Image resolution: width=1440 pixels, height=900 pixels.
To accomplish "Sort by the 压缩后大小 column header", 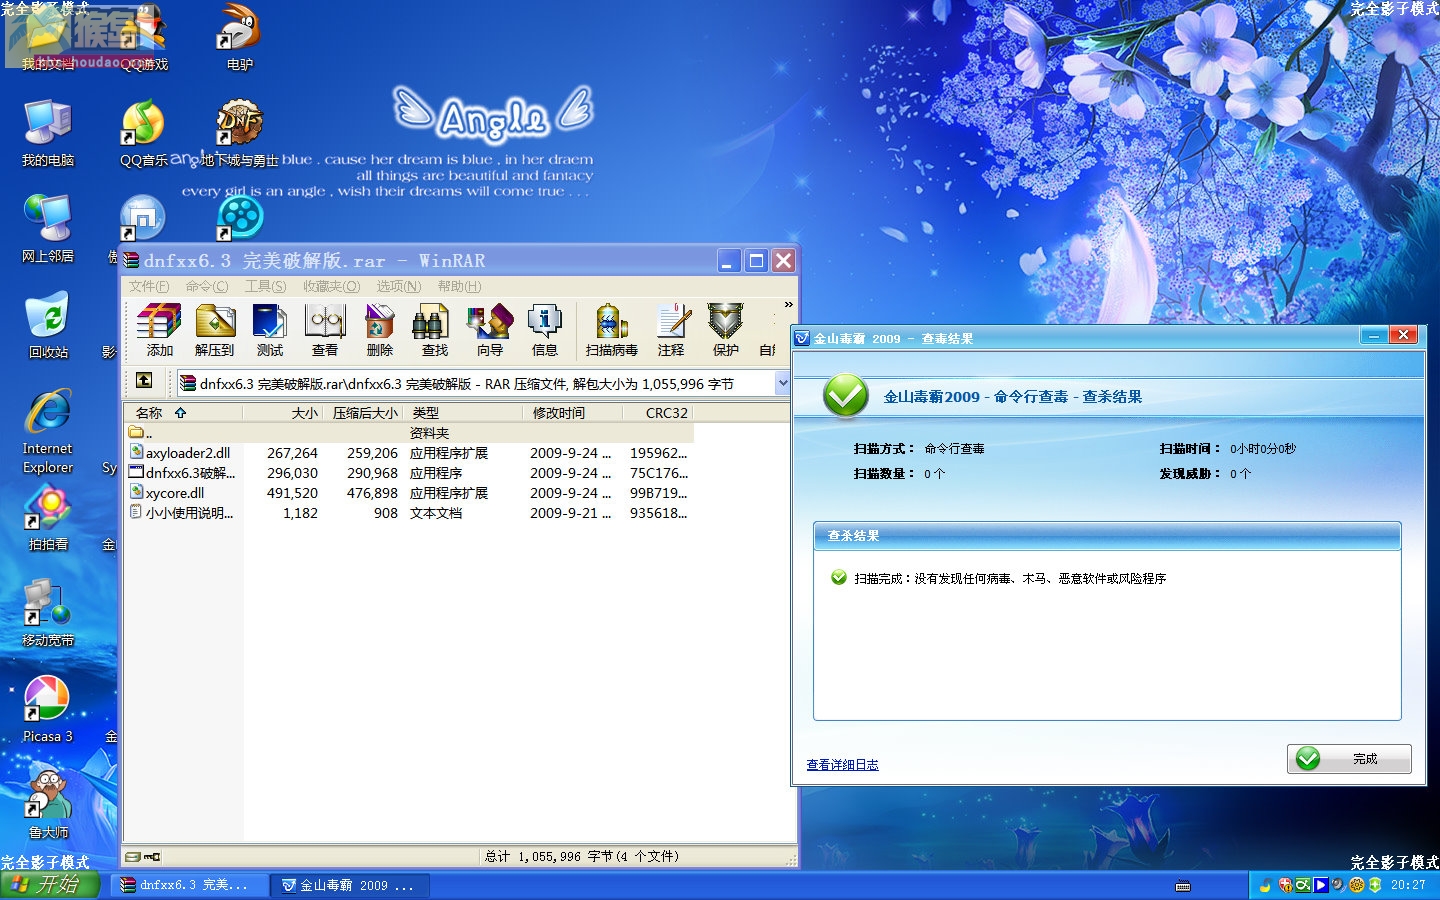I will [x=364, y=413].
